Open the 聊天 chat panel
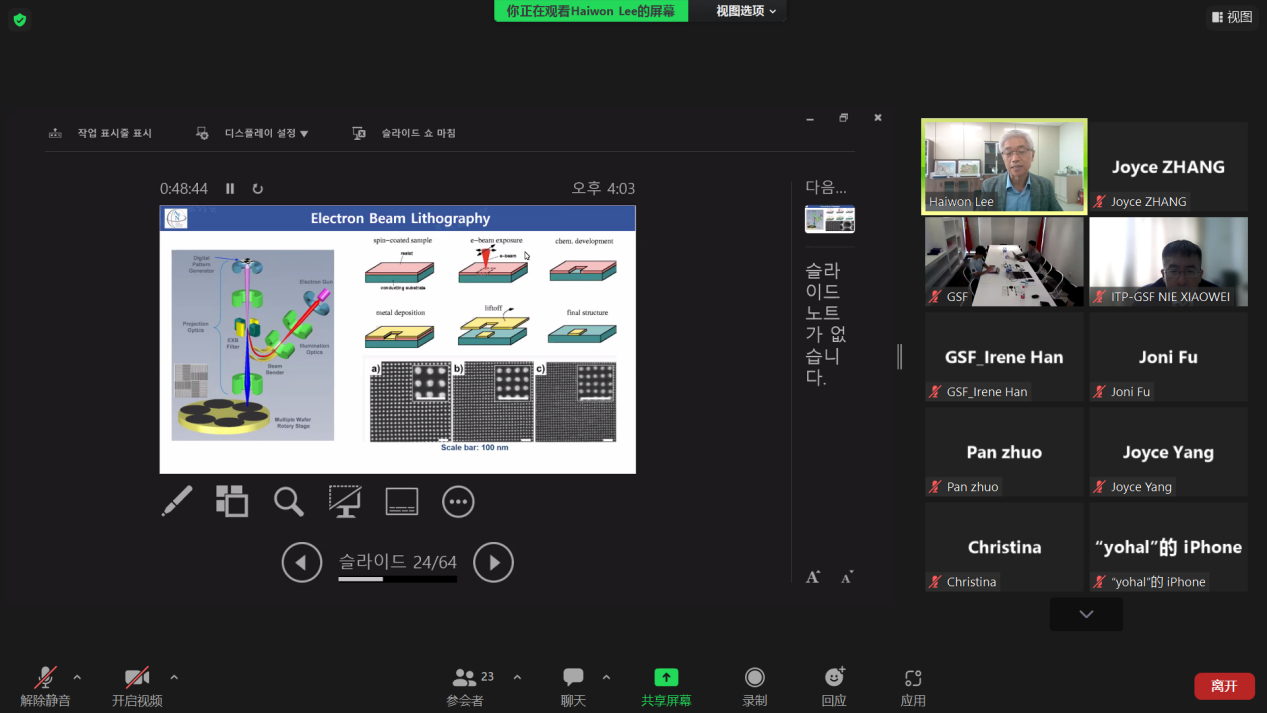Screen dimensions: 1267x713 pyautogui.click(x=573, y=686)
